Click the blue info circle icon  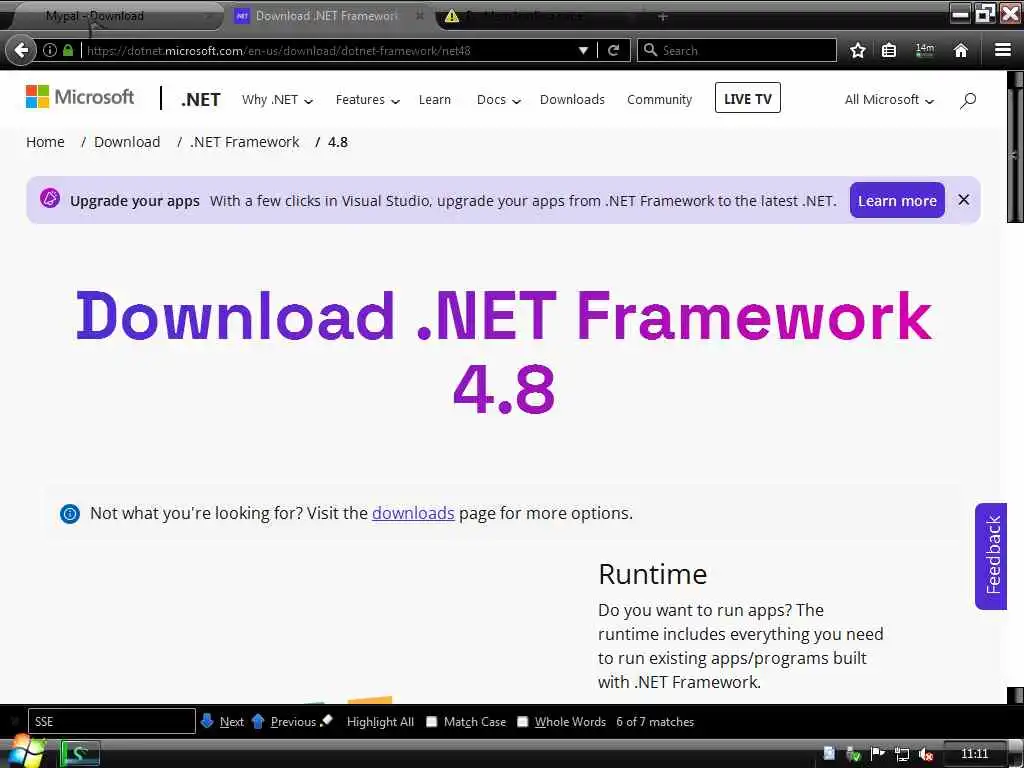coord(70,514)
